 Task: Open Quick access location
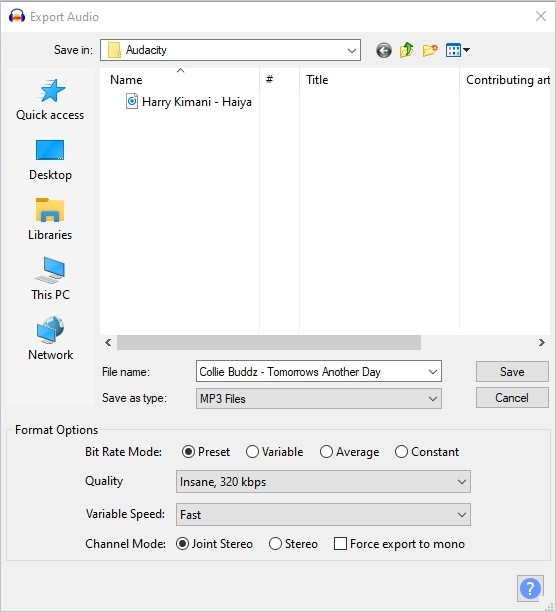coord(50,100)
